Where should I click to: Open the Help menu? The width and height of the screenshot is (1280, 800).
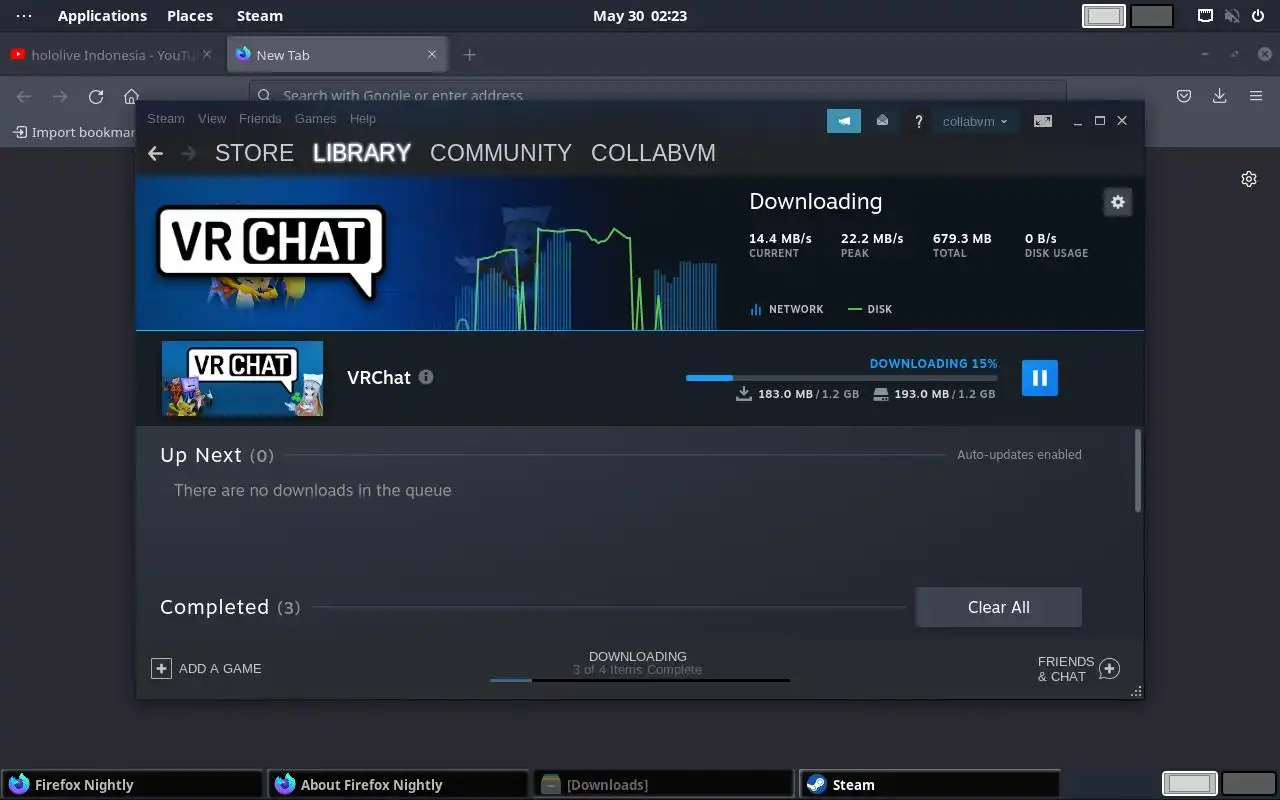[363, 118]
